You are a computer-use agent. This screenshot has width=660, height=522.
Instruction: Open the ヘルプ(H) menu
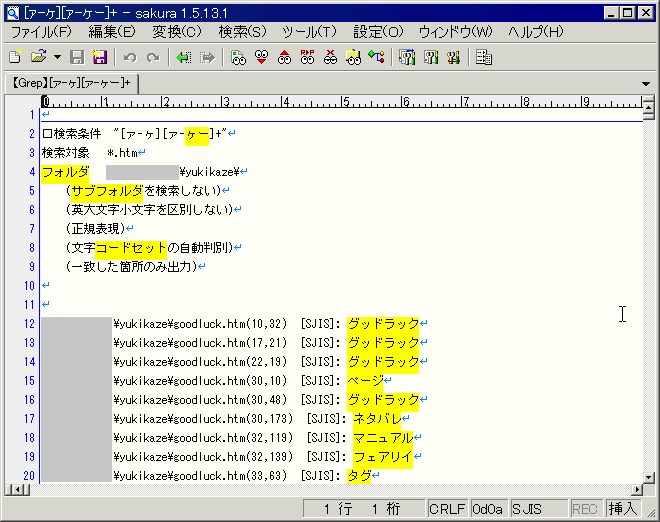[x=535, y=32]
